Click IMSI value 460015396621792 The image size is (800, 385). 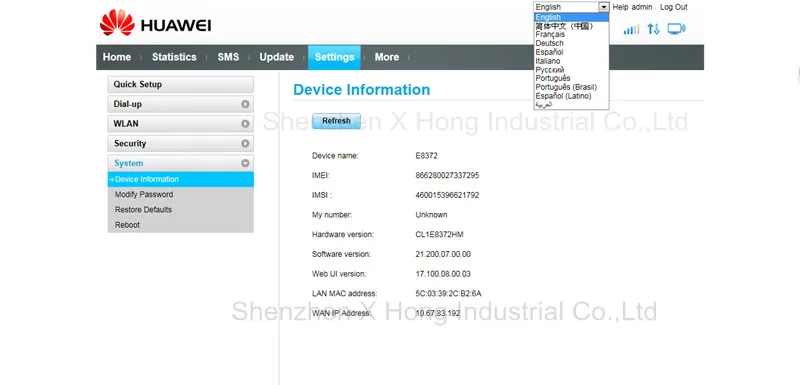tap(447, 195)
